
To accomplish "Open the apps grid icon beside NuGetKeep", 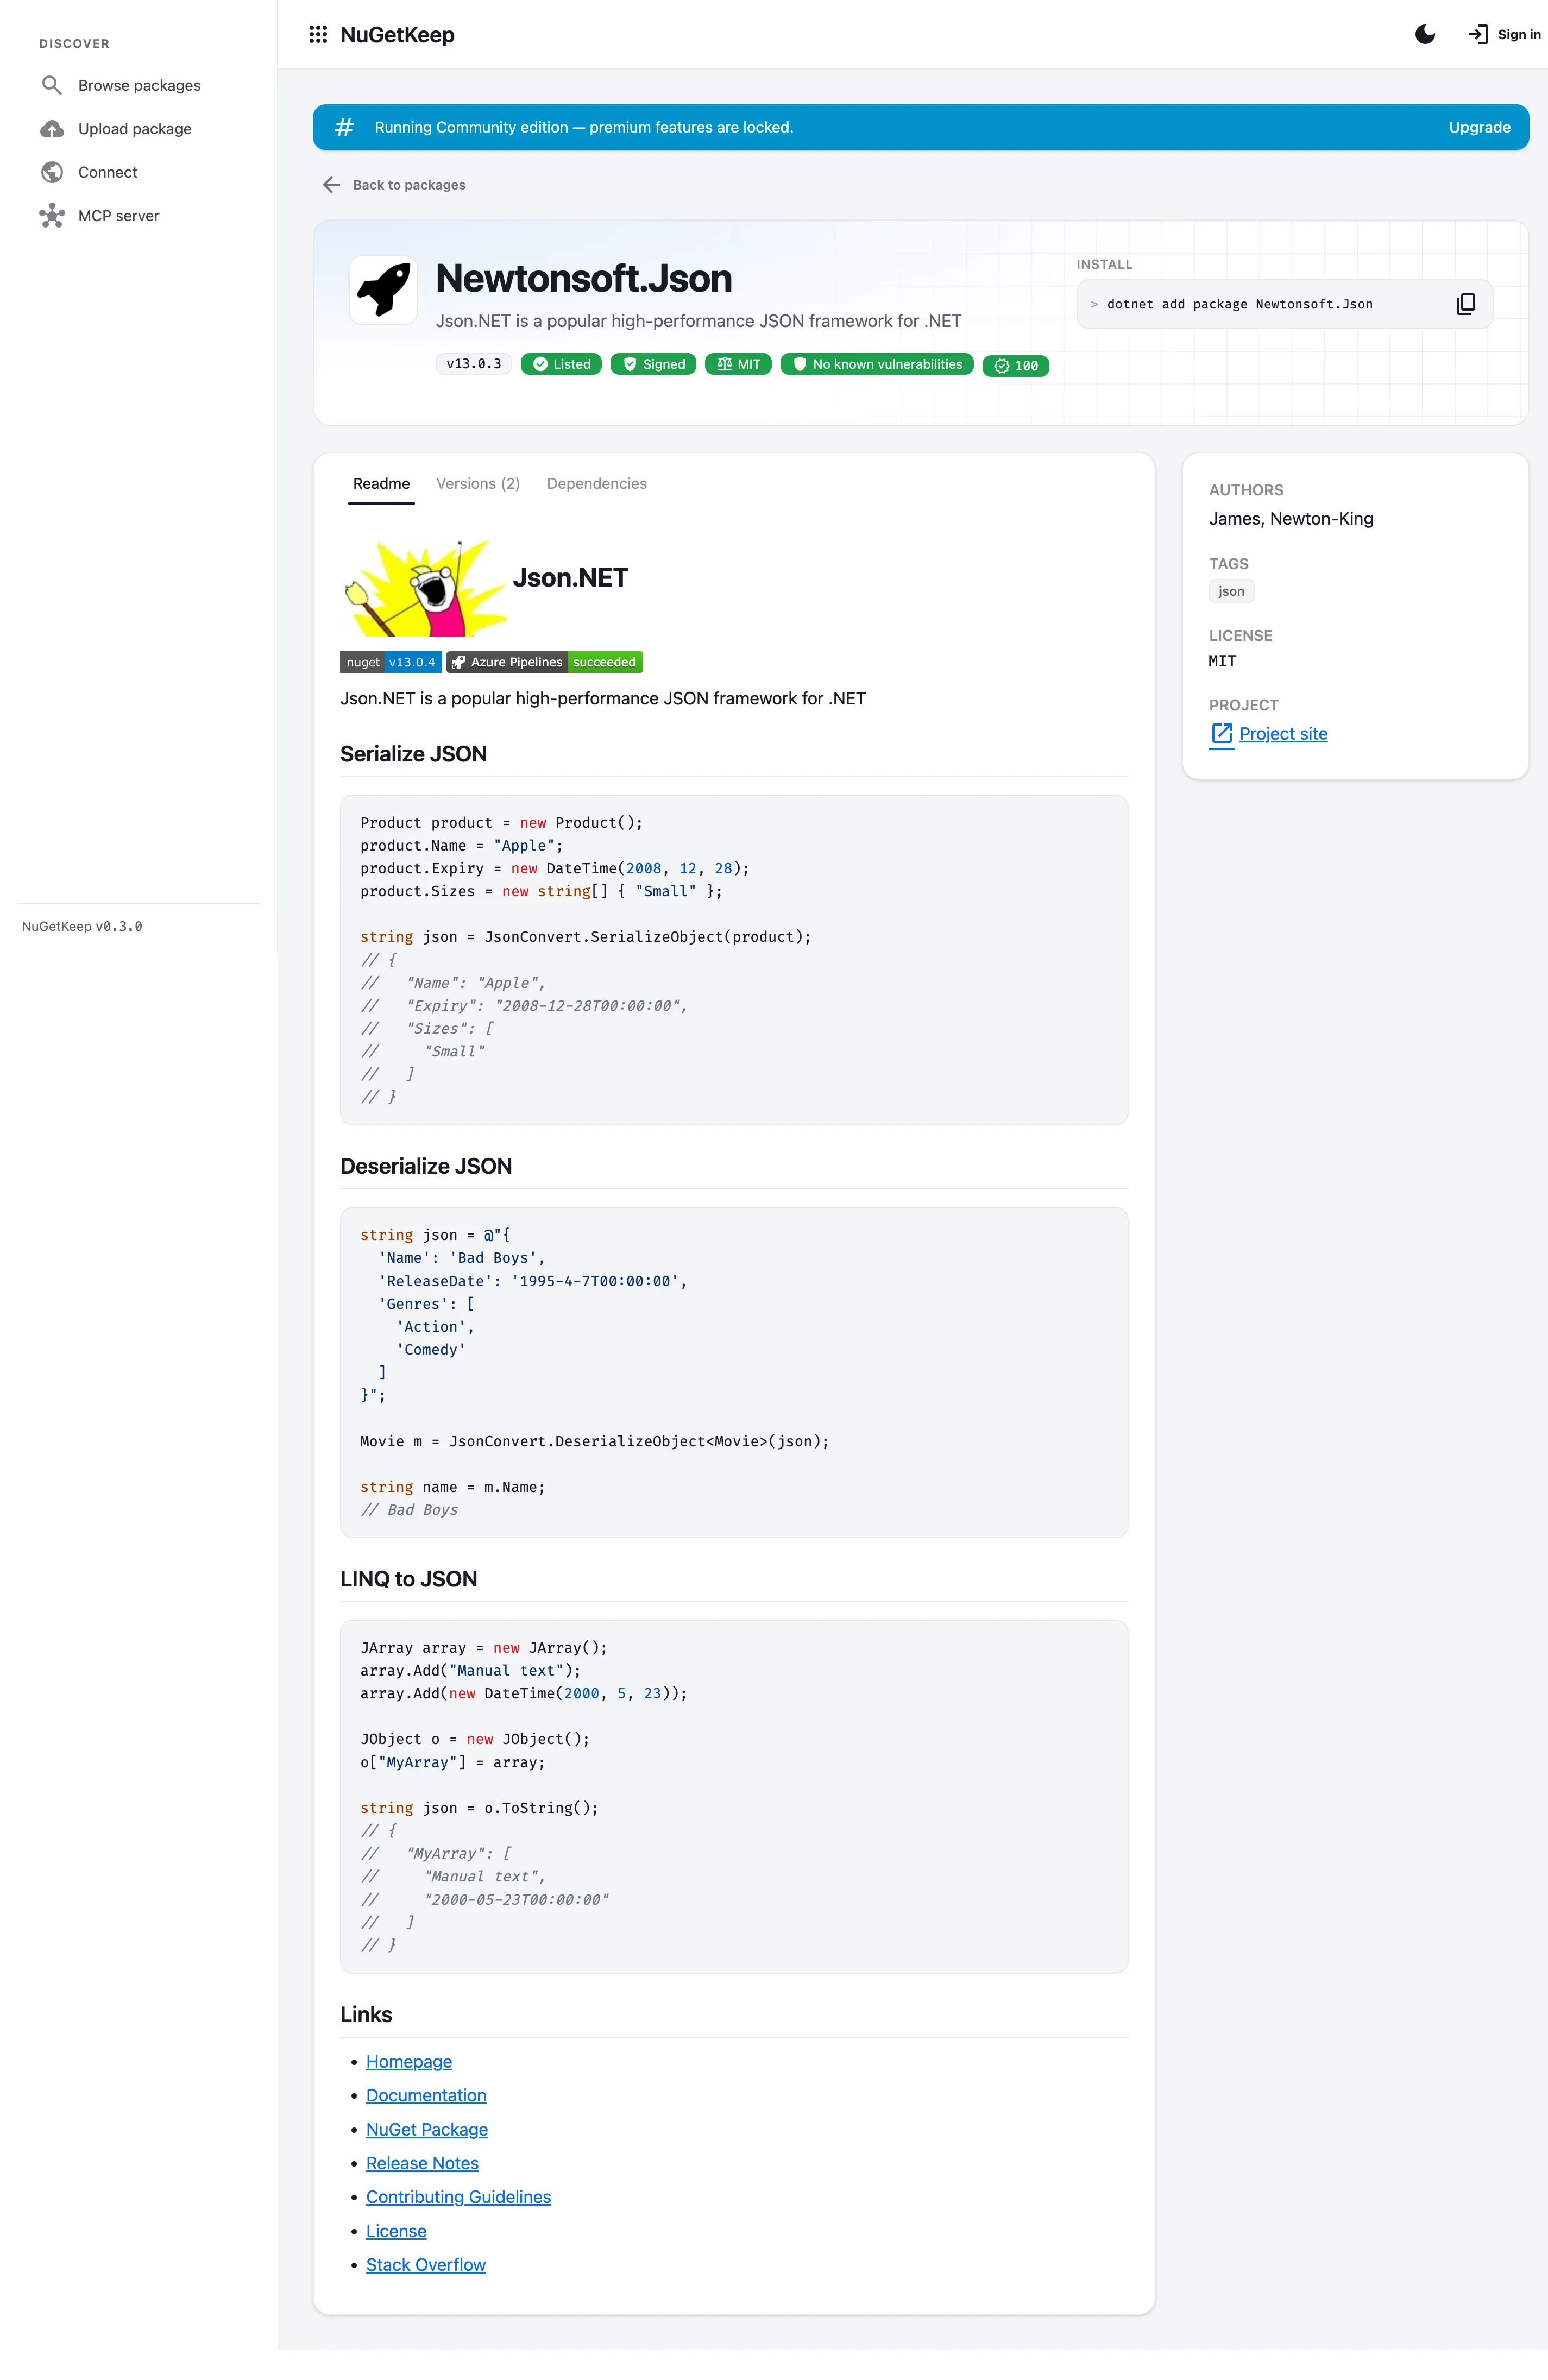I will click(x=318, y=34).
